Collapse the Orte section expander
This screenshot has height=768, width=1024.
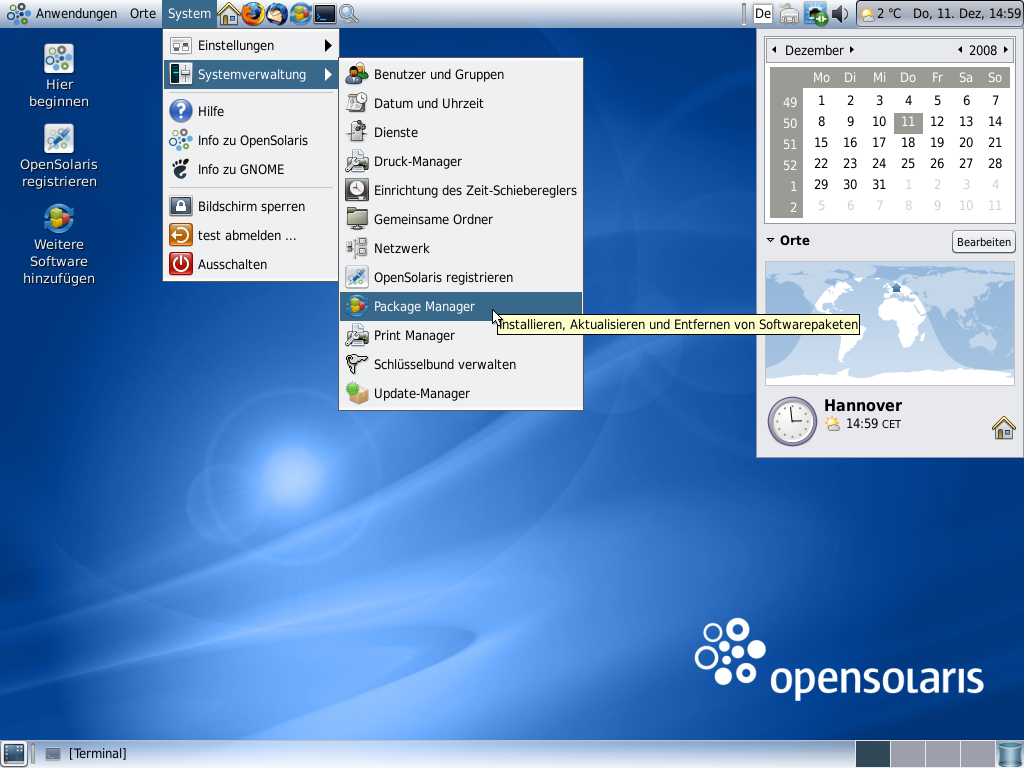click(771, 240)
